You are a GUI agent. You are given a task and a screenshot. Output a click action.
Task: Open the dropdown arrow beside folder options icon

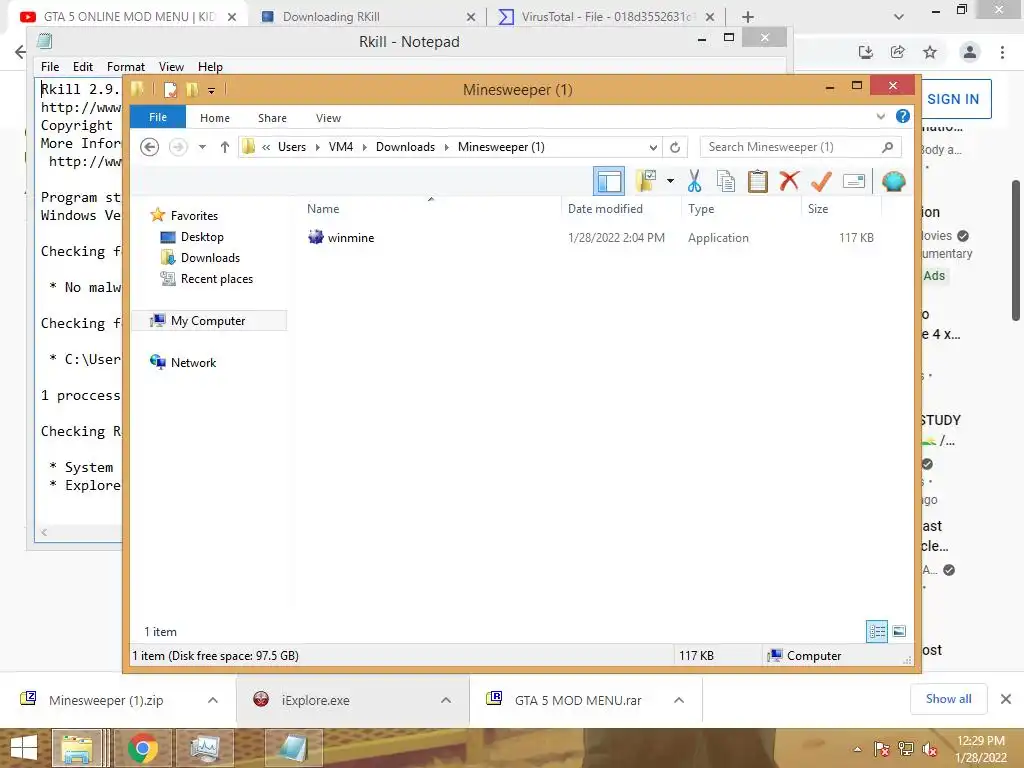(x=670, y=181)
